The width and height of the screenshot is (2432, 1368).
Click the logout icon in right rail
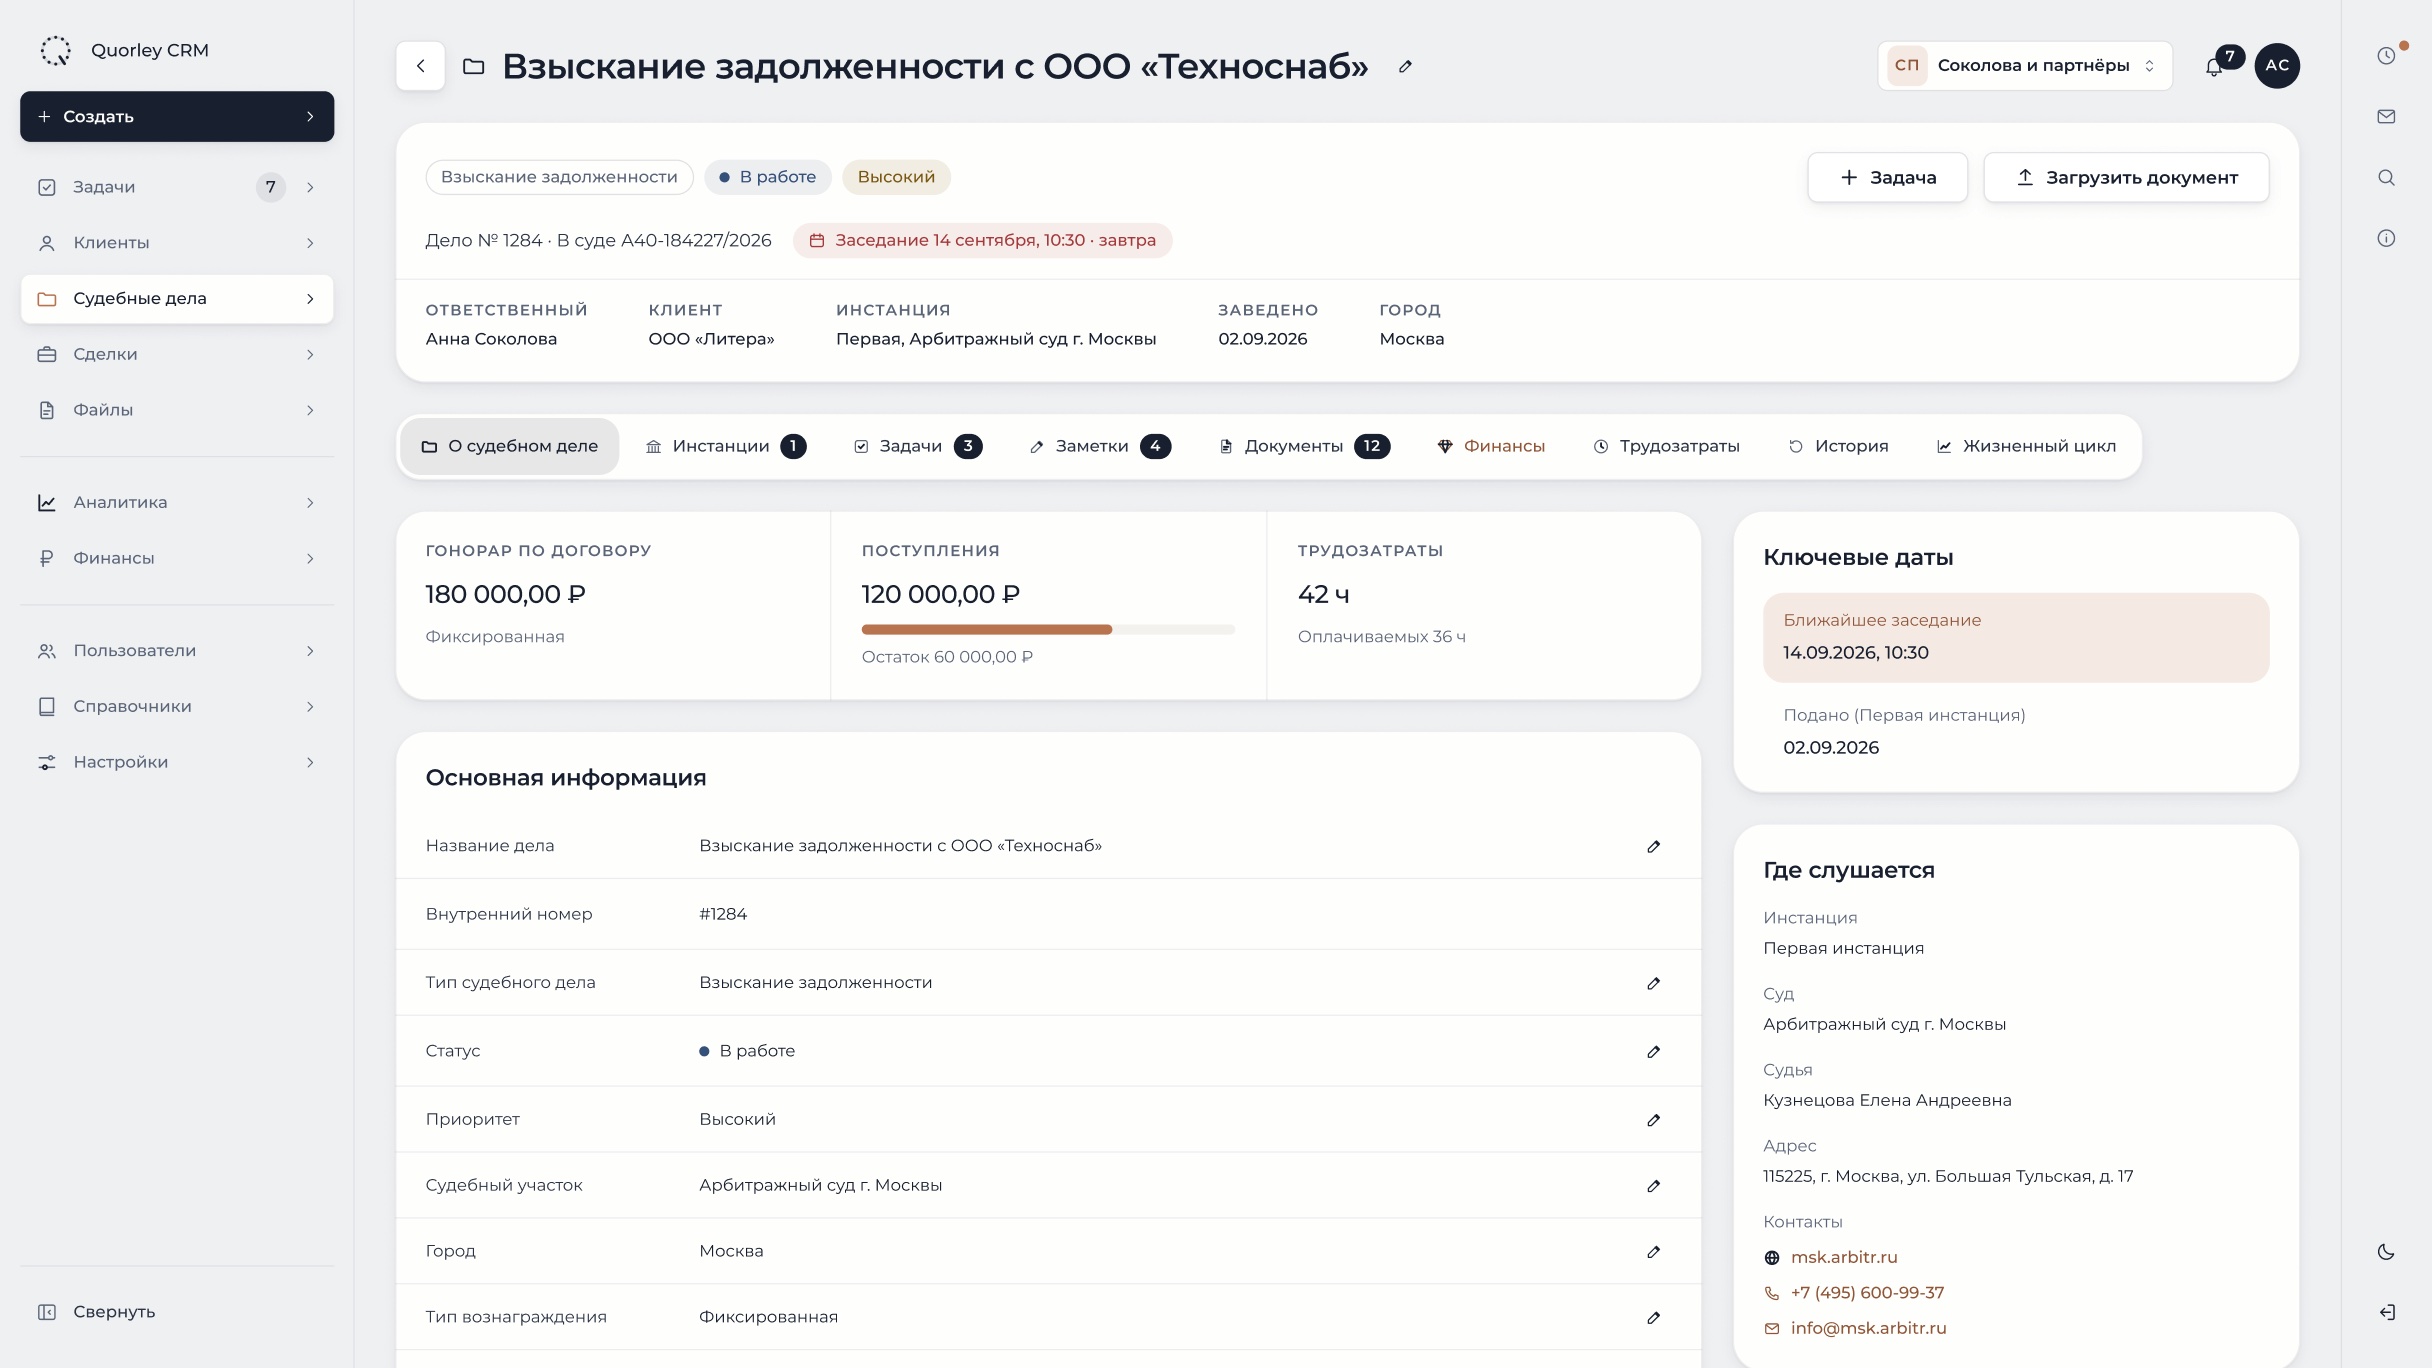pos(2386,1313)
